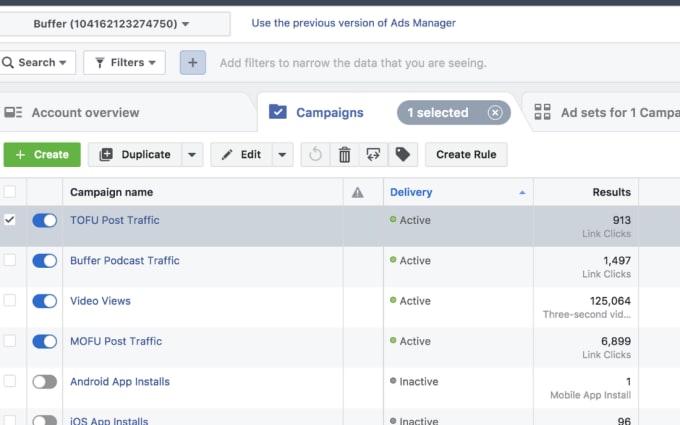The height and width of the screenshot is (425, 680).
Task: Turn on Android App Installs campaign
Action: (x=45, y=382)
